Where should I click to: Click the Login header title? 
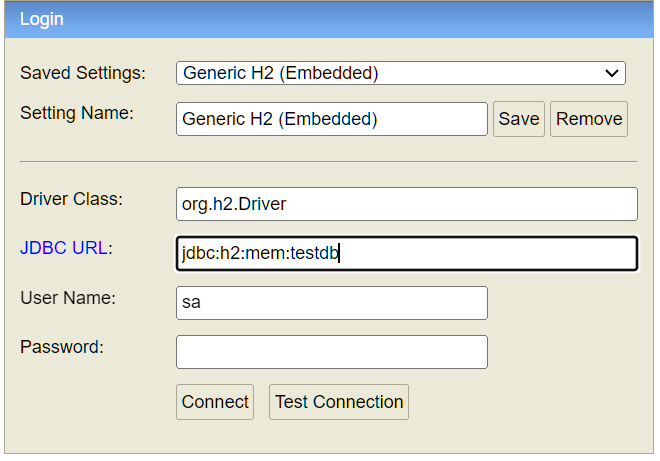[x=42, y=19]
